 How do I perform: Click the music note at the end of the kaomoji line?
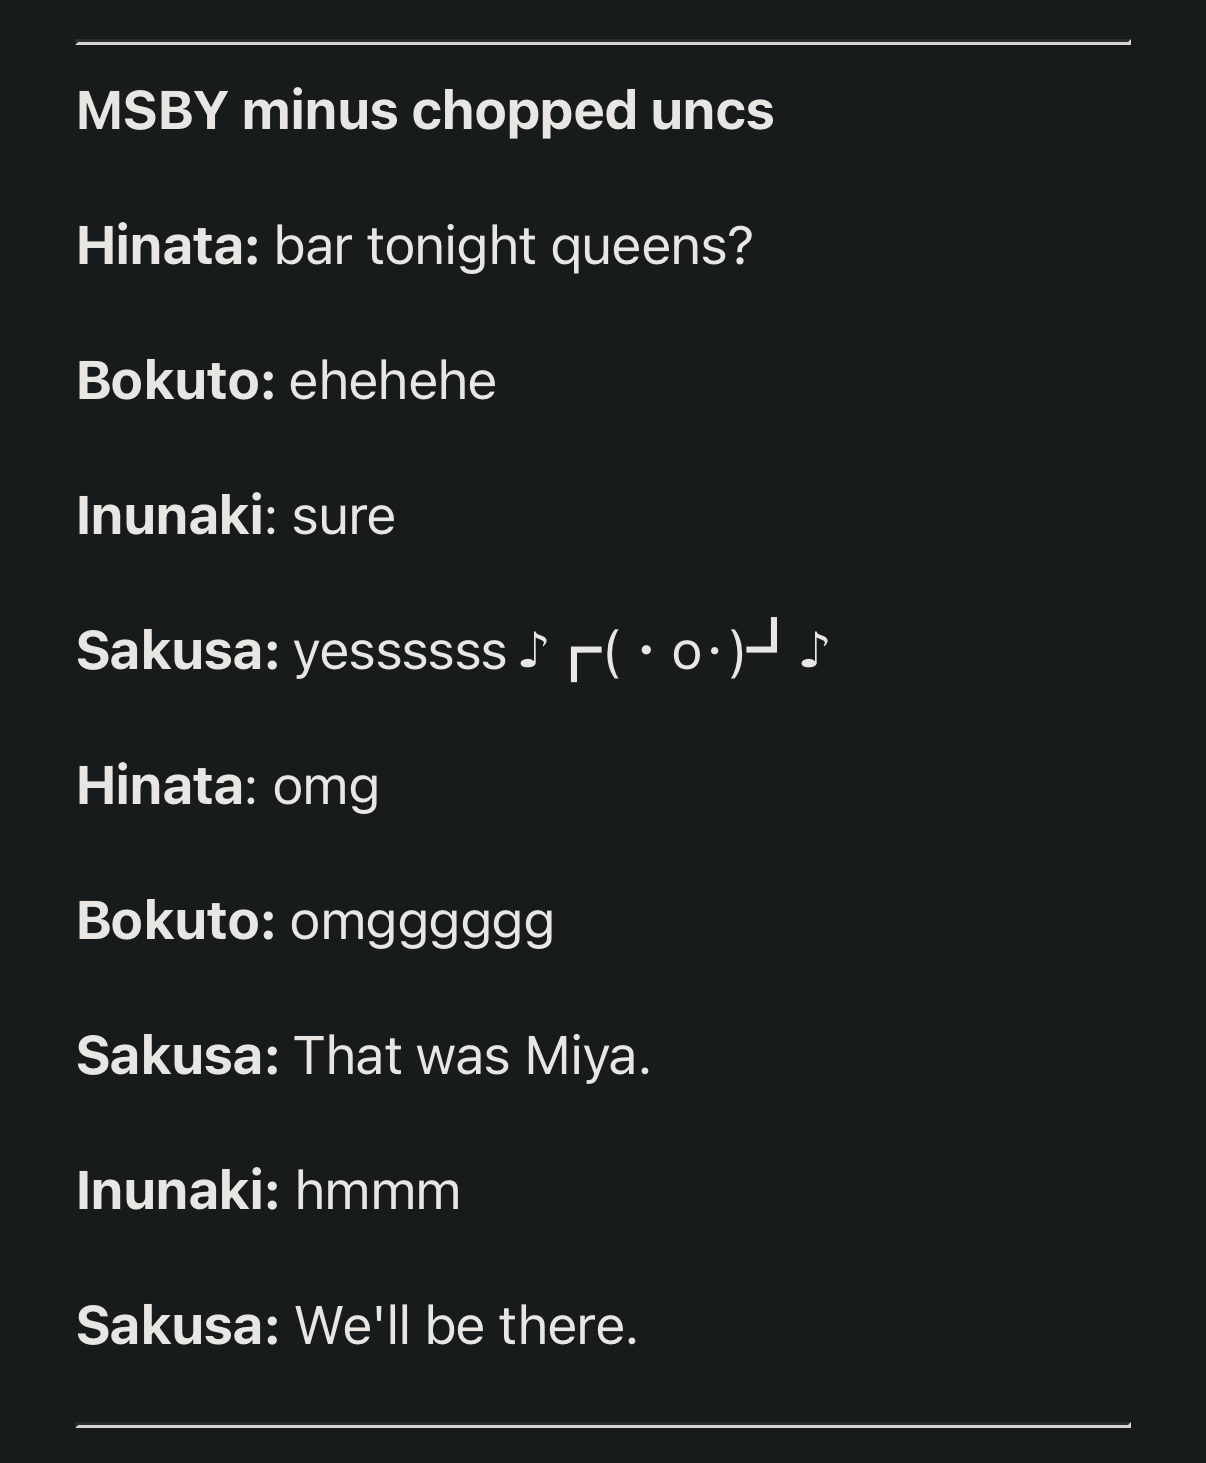pos(815,652)
